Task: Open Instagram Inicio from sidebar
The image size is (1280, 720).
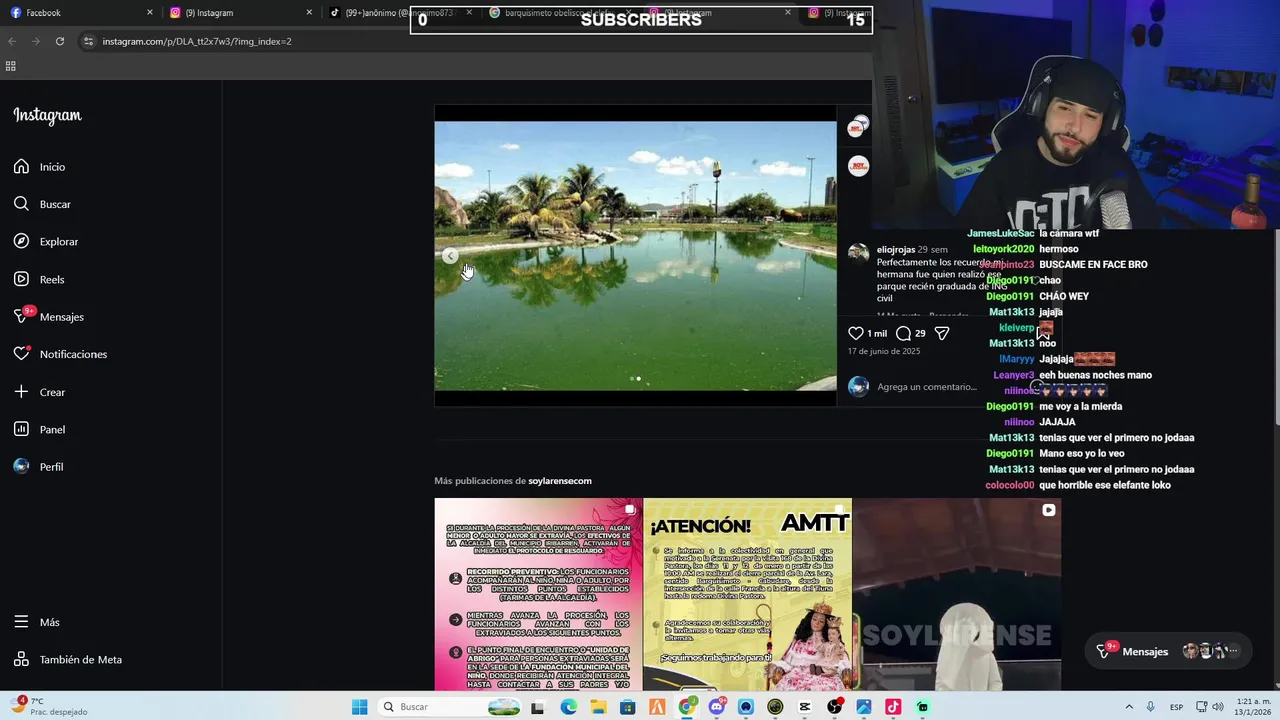Action: coord(40,167)
